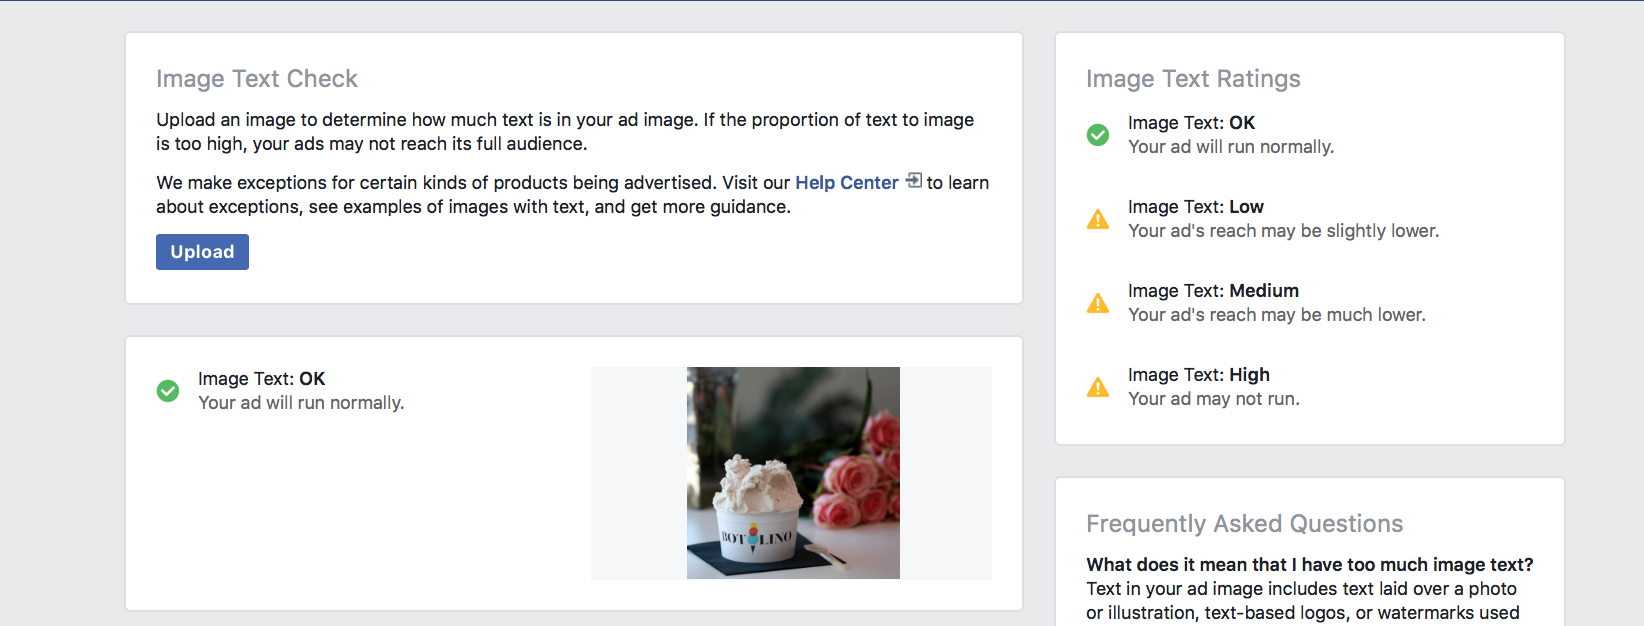Click the "Your ad may not run." text

(x=1214, y=399)
